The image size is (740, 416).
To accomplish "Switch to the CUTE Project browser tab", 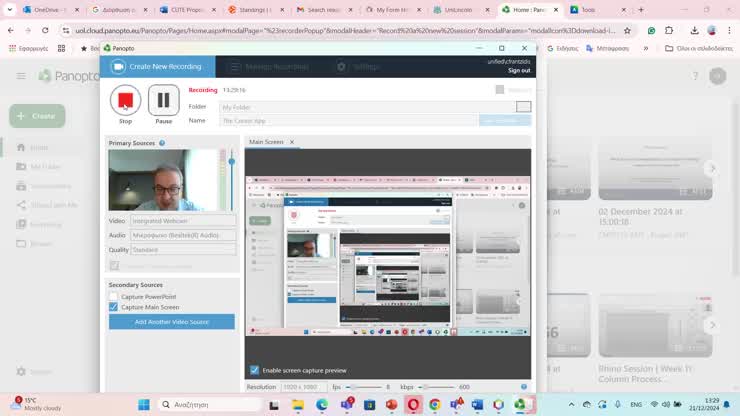I will (x=188, y=9).
